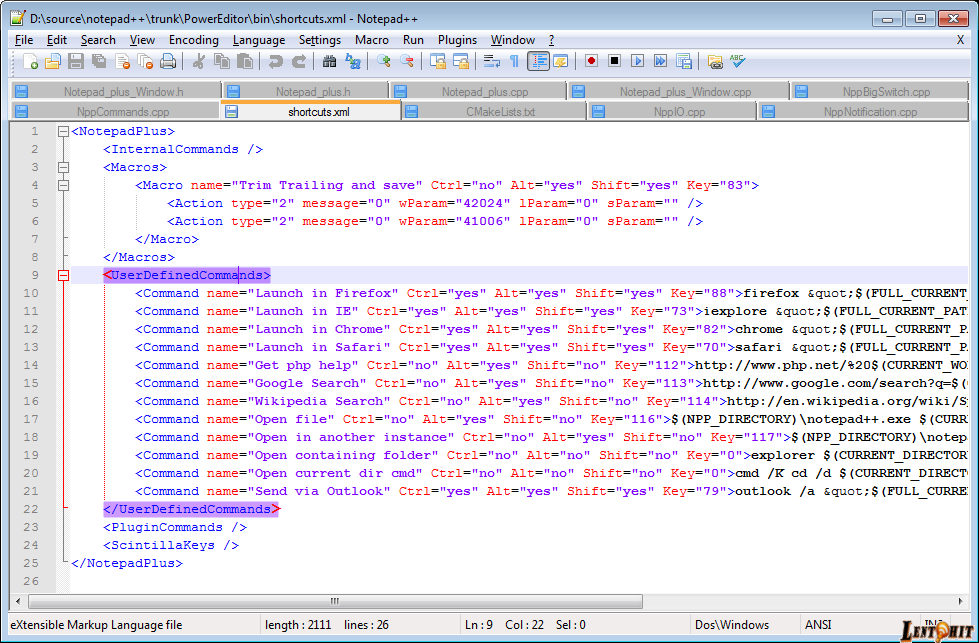Open the Replace dialog icon
The width and height of the screenshot is (979, 643).
click(x=353, y=61)
